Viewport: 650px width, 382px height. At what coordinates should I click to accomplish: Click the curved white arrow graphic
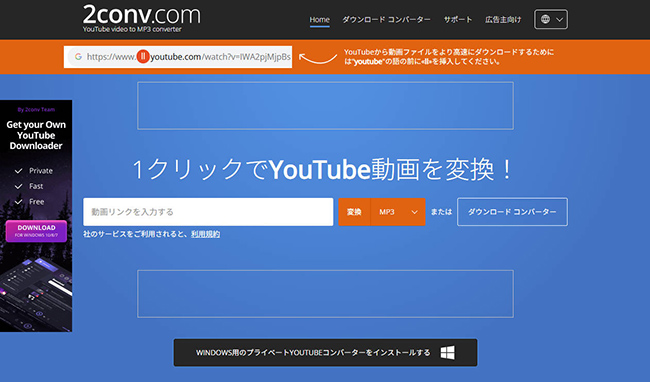pyautogui.click(x=318, y=58)
